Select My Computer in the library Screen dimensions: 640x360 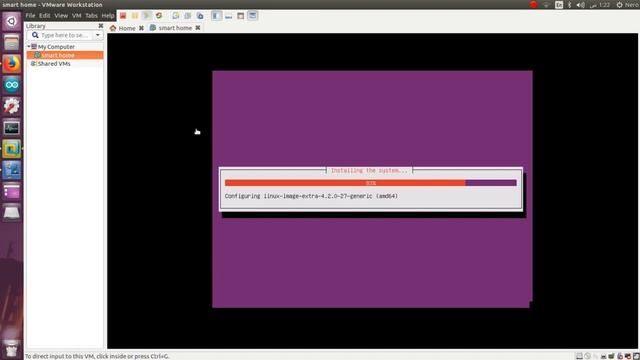pos(56,47)
